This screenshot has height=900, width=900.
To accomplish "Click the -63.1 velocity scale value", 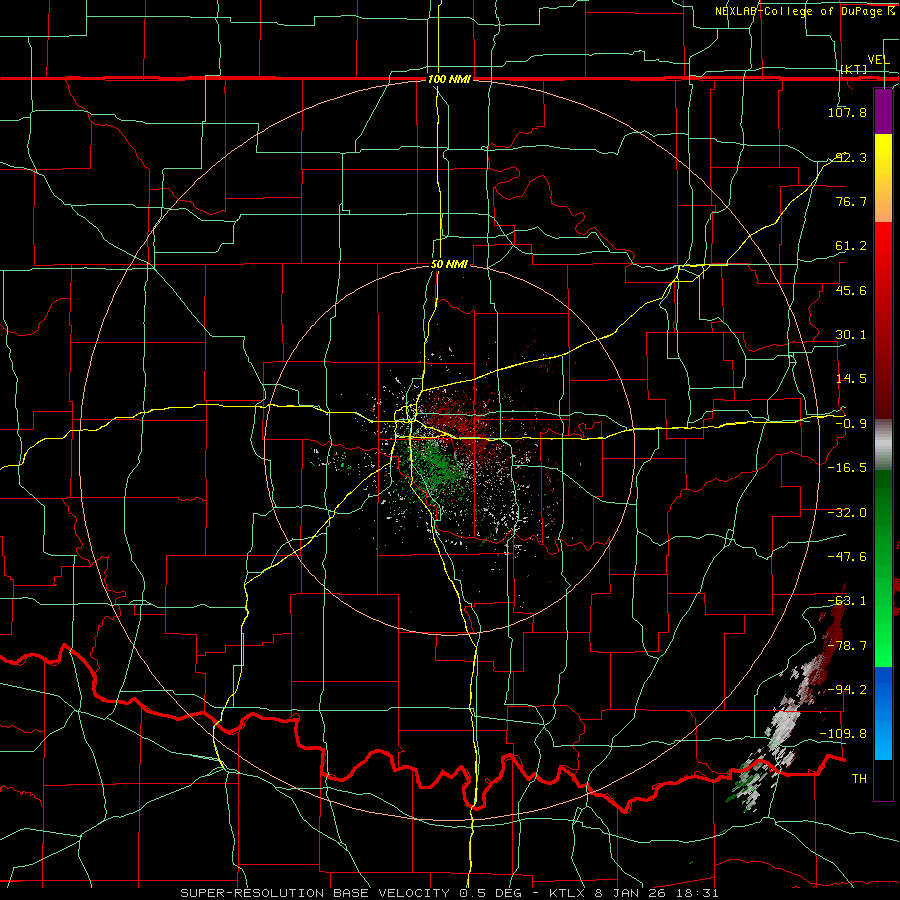I will pyautogui.click(x=847, y=601).
